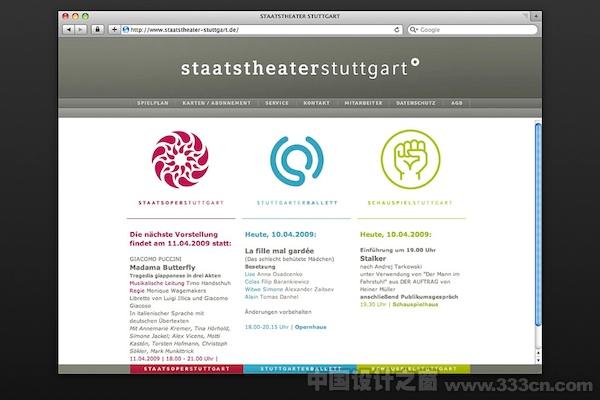The image size is (600, 400).
Task: Click the Besetzung heading
Action: (x=260, y=266)
